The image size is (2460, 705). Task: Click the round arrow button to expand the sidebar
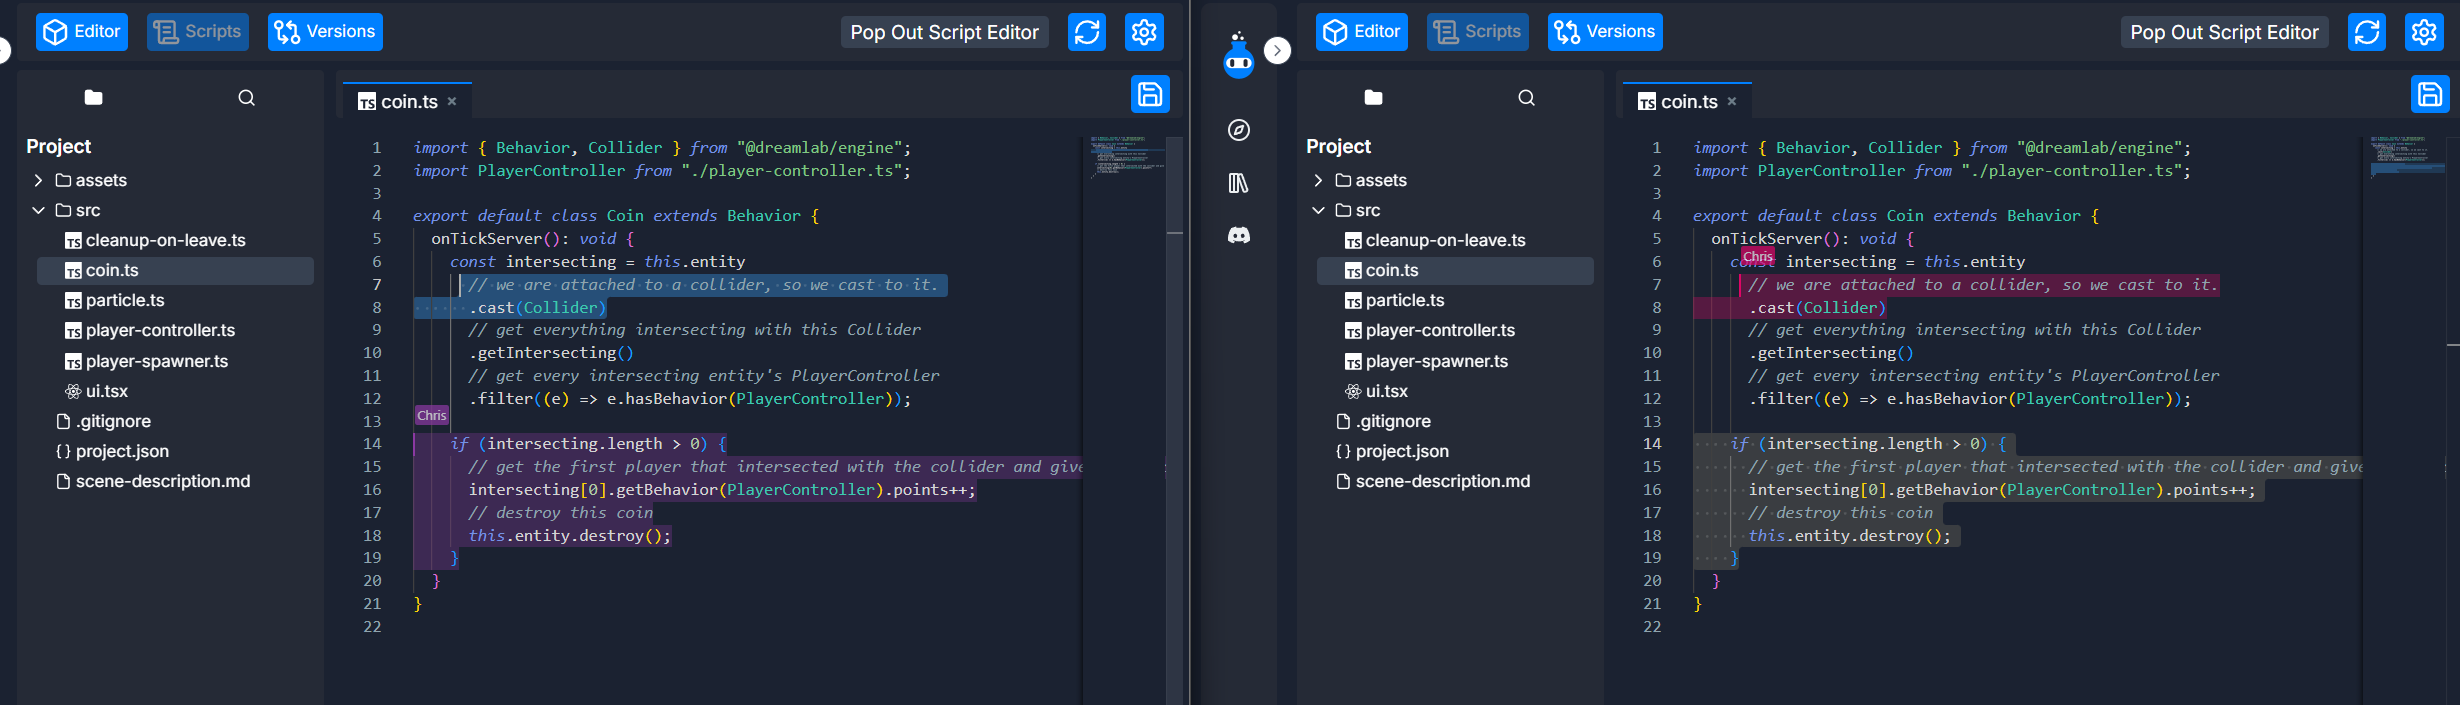pyautogui.click(x=1277, y=50)
